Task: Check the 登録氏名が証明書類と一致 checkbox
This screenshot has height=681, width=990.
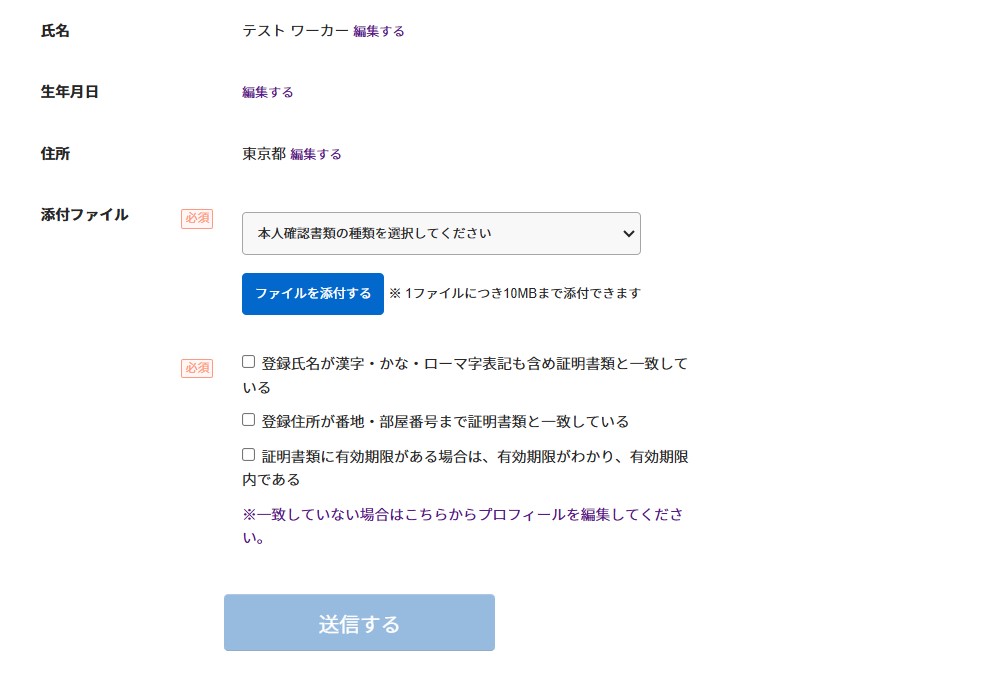Action: pyautogui.click(x=249, y=362)
